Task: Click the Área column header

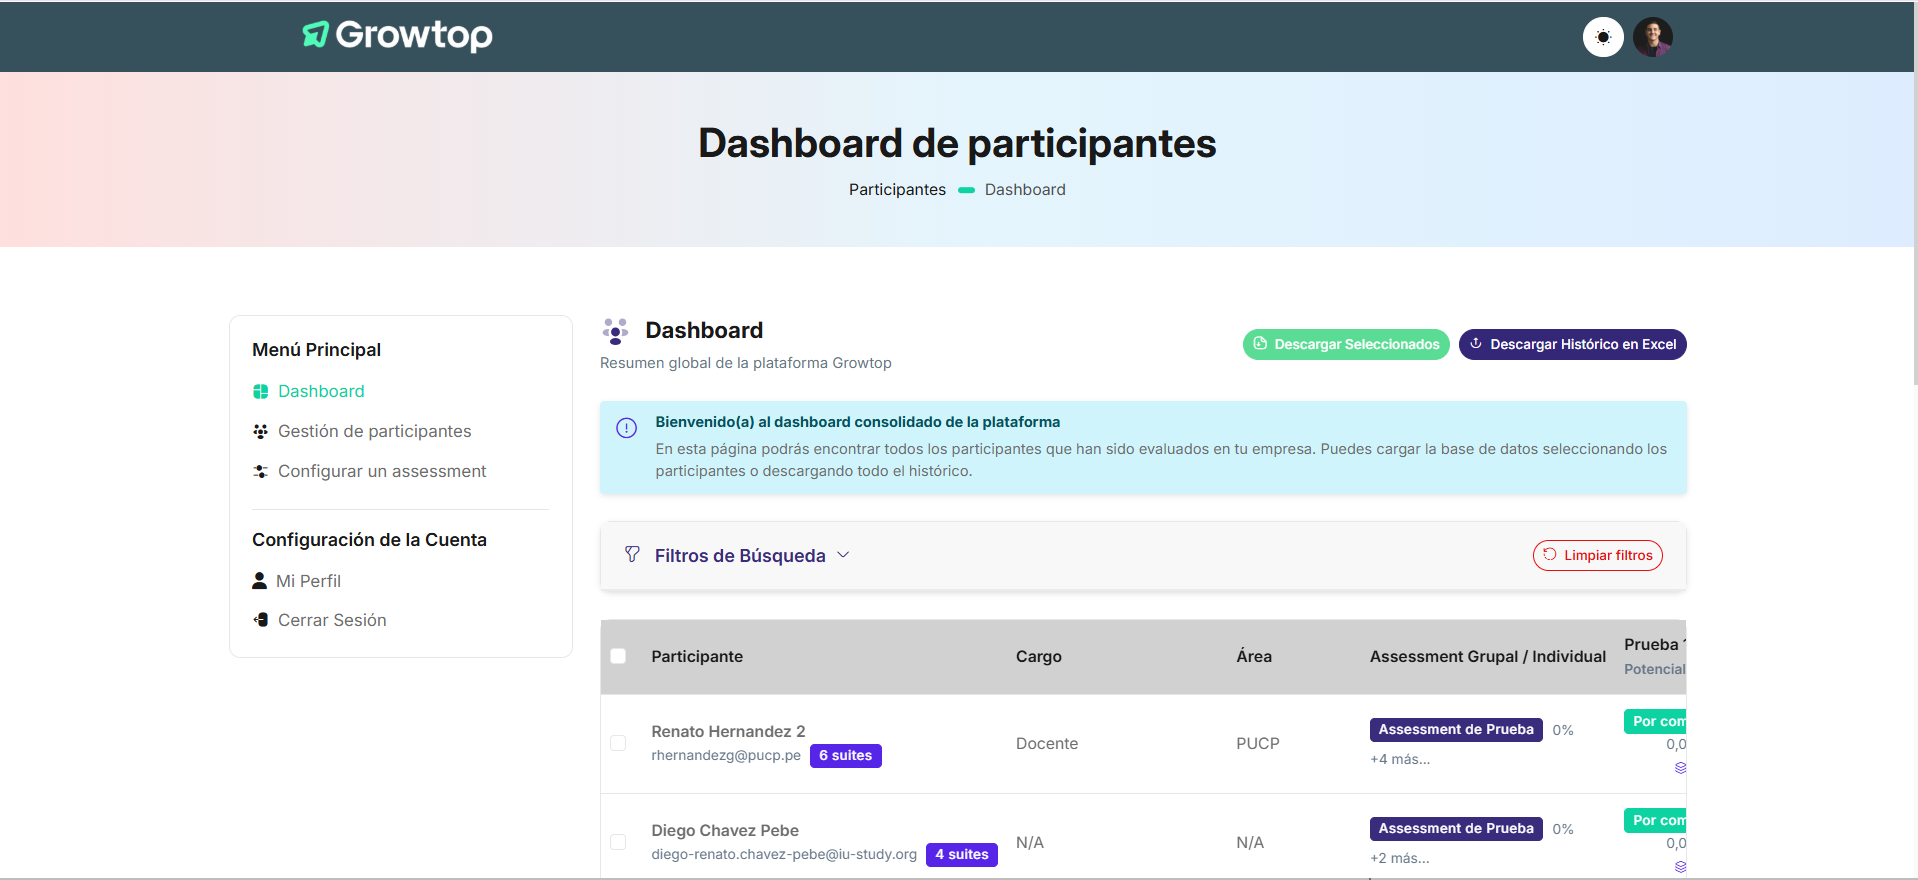Action: (x=1254, y=657)
